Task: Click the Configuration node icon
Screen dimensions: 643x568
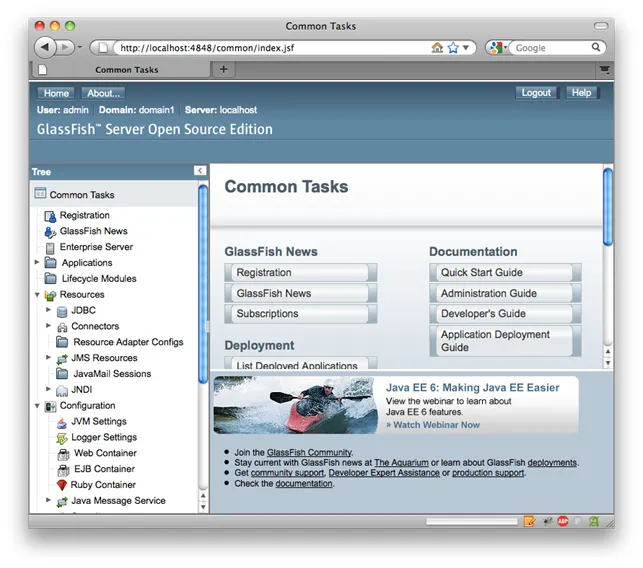Action: (x=50, y=406)
